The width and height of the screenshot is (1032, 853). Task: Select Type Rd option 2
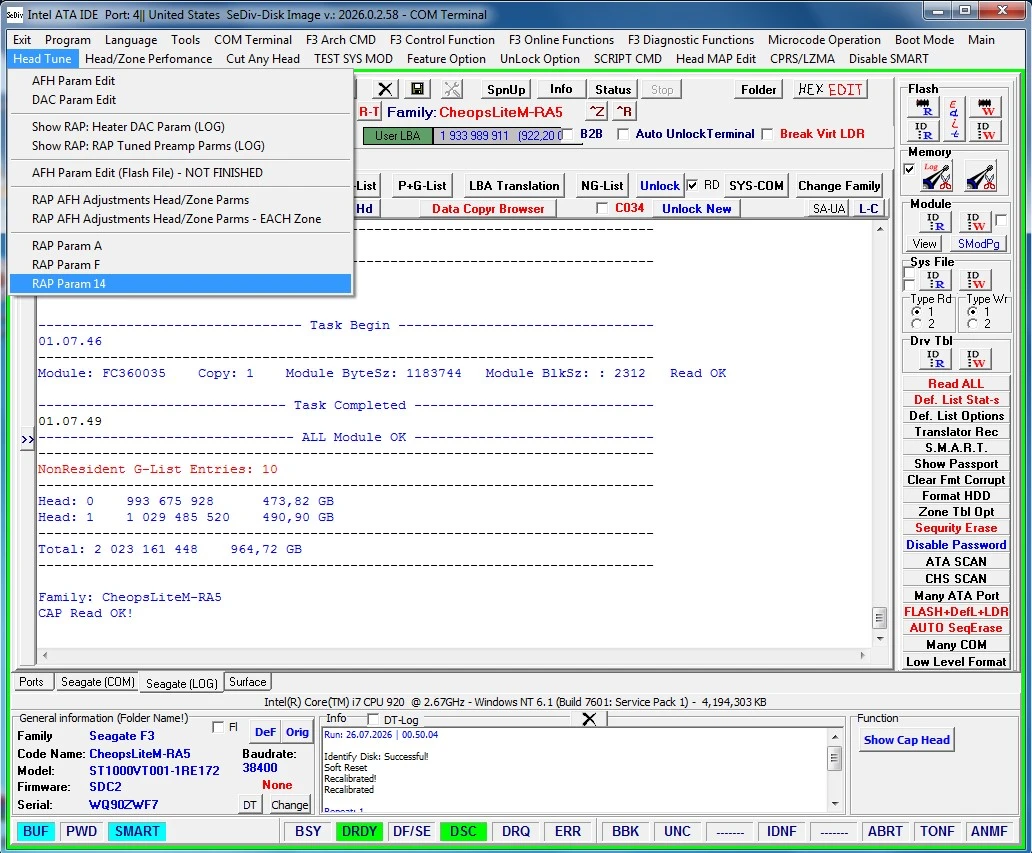click(916, 324)
